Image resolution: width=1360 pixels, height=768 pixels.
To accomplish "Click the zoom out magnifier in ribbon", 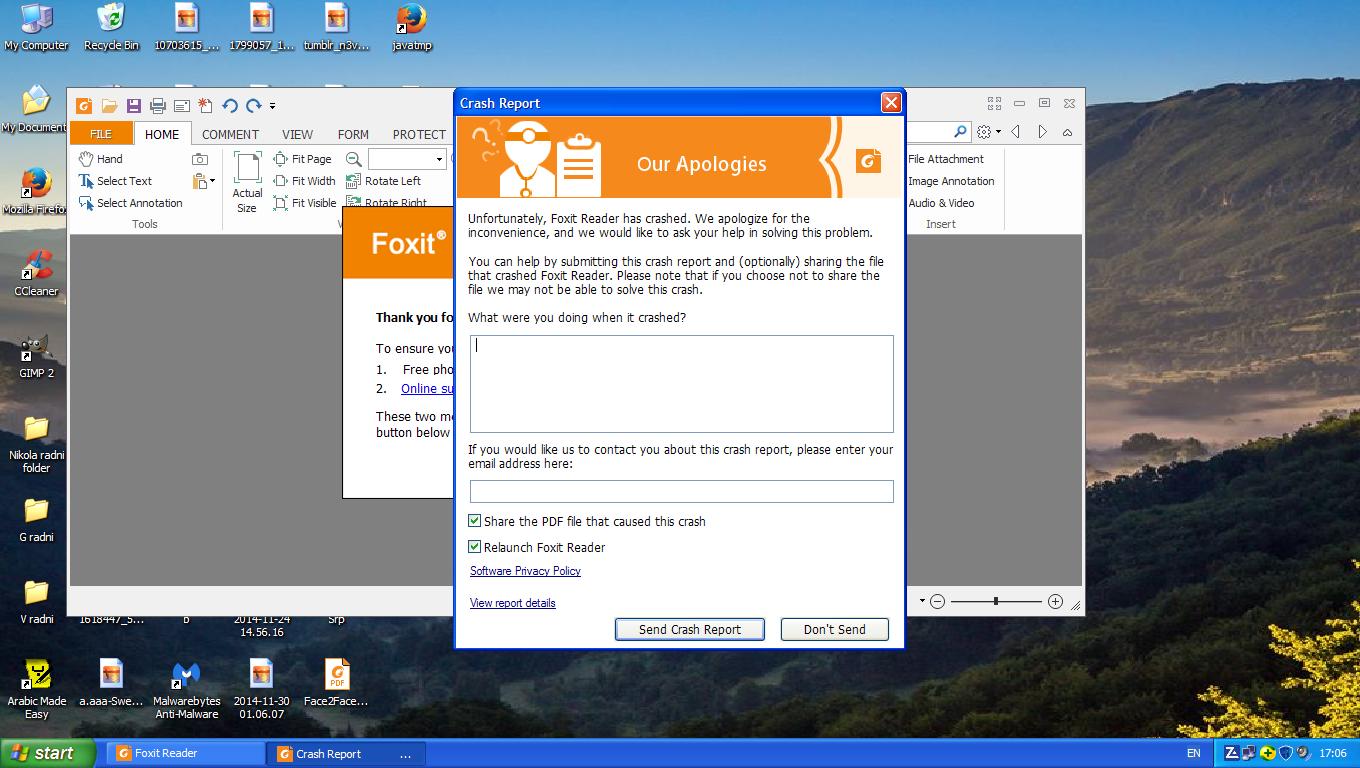I will tap(353, 159).
